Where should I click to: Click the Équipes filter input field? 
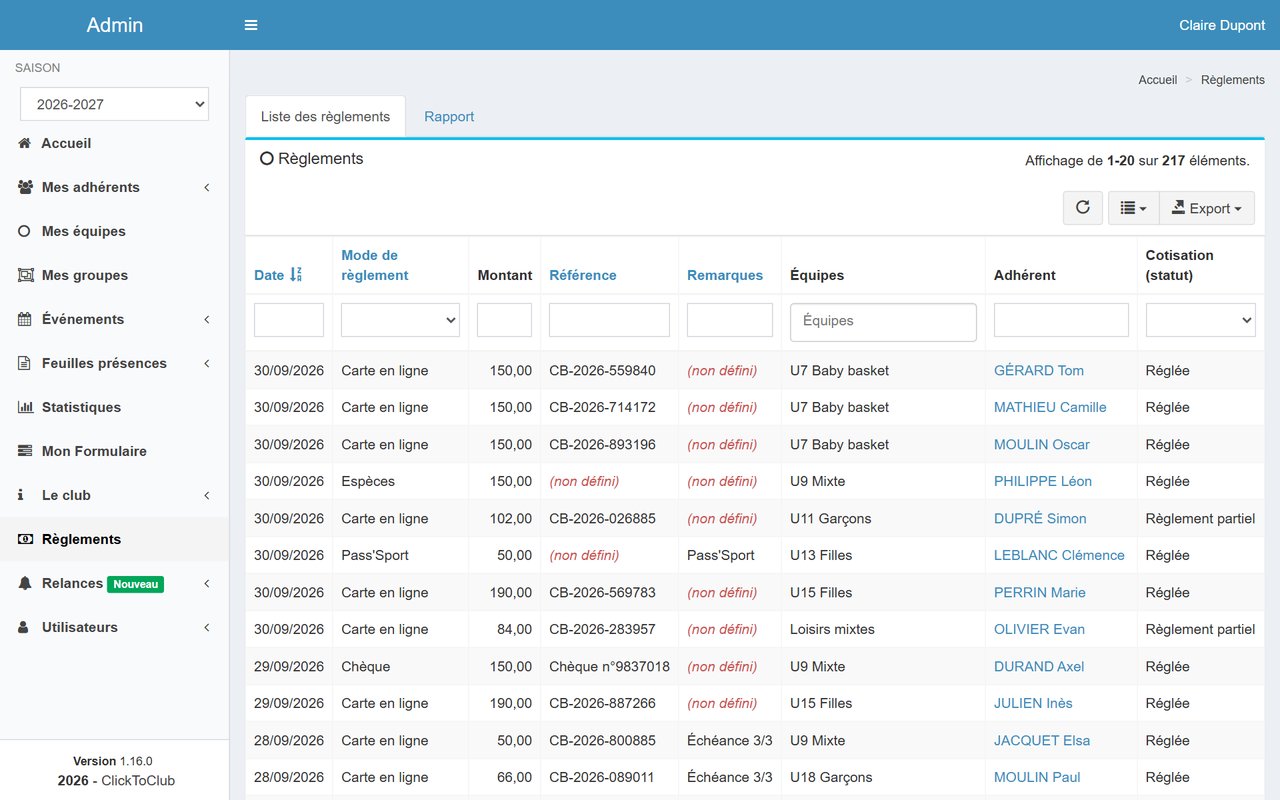[x=883, y=321]
